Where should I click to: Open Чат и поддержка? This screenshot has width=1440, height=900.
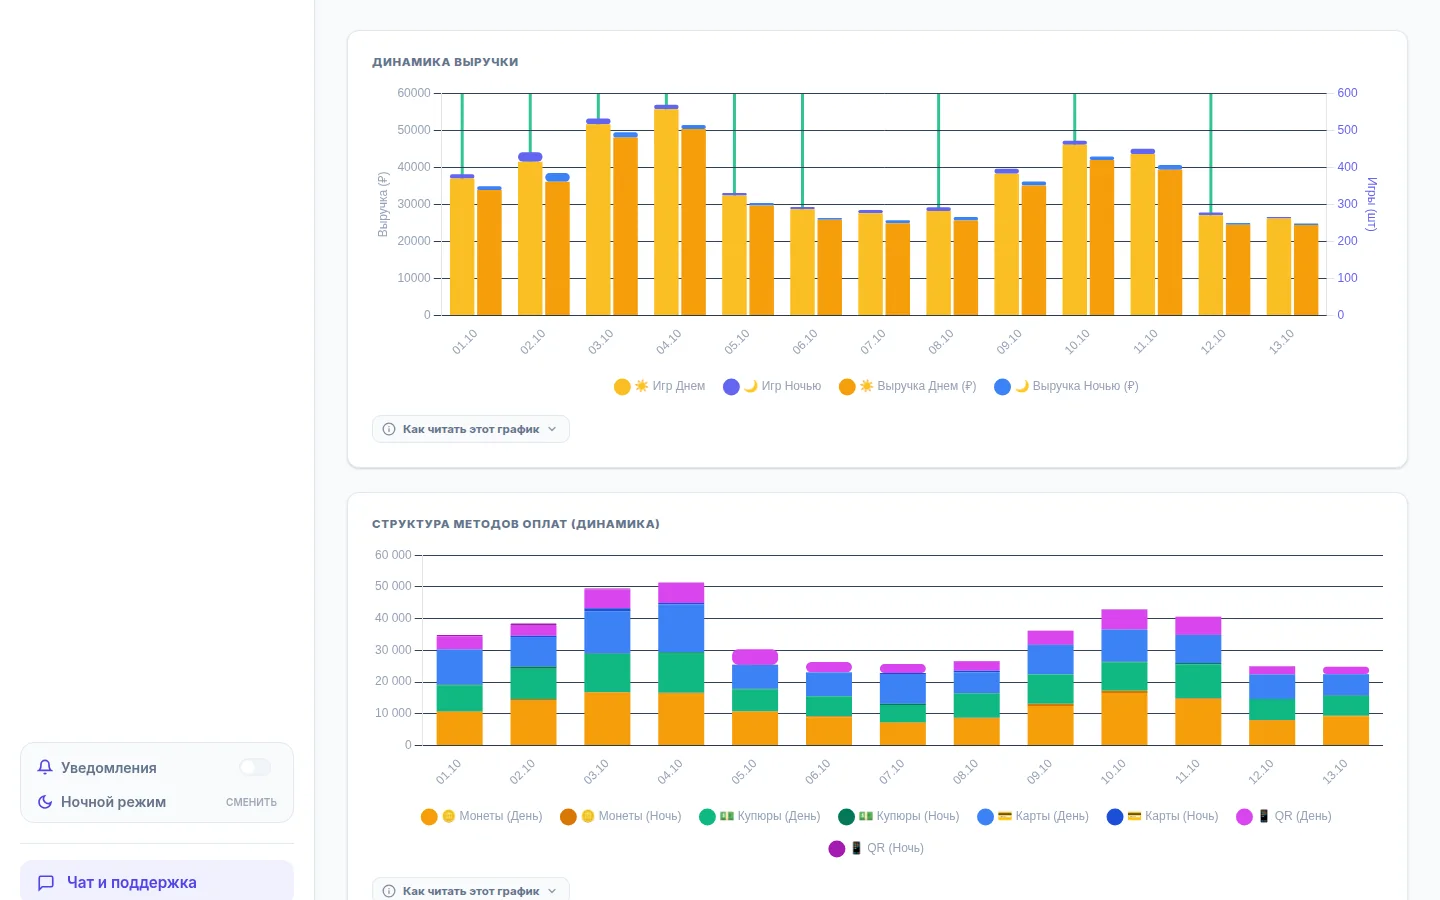[x=157, y=882]
